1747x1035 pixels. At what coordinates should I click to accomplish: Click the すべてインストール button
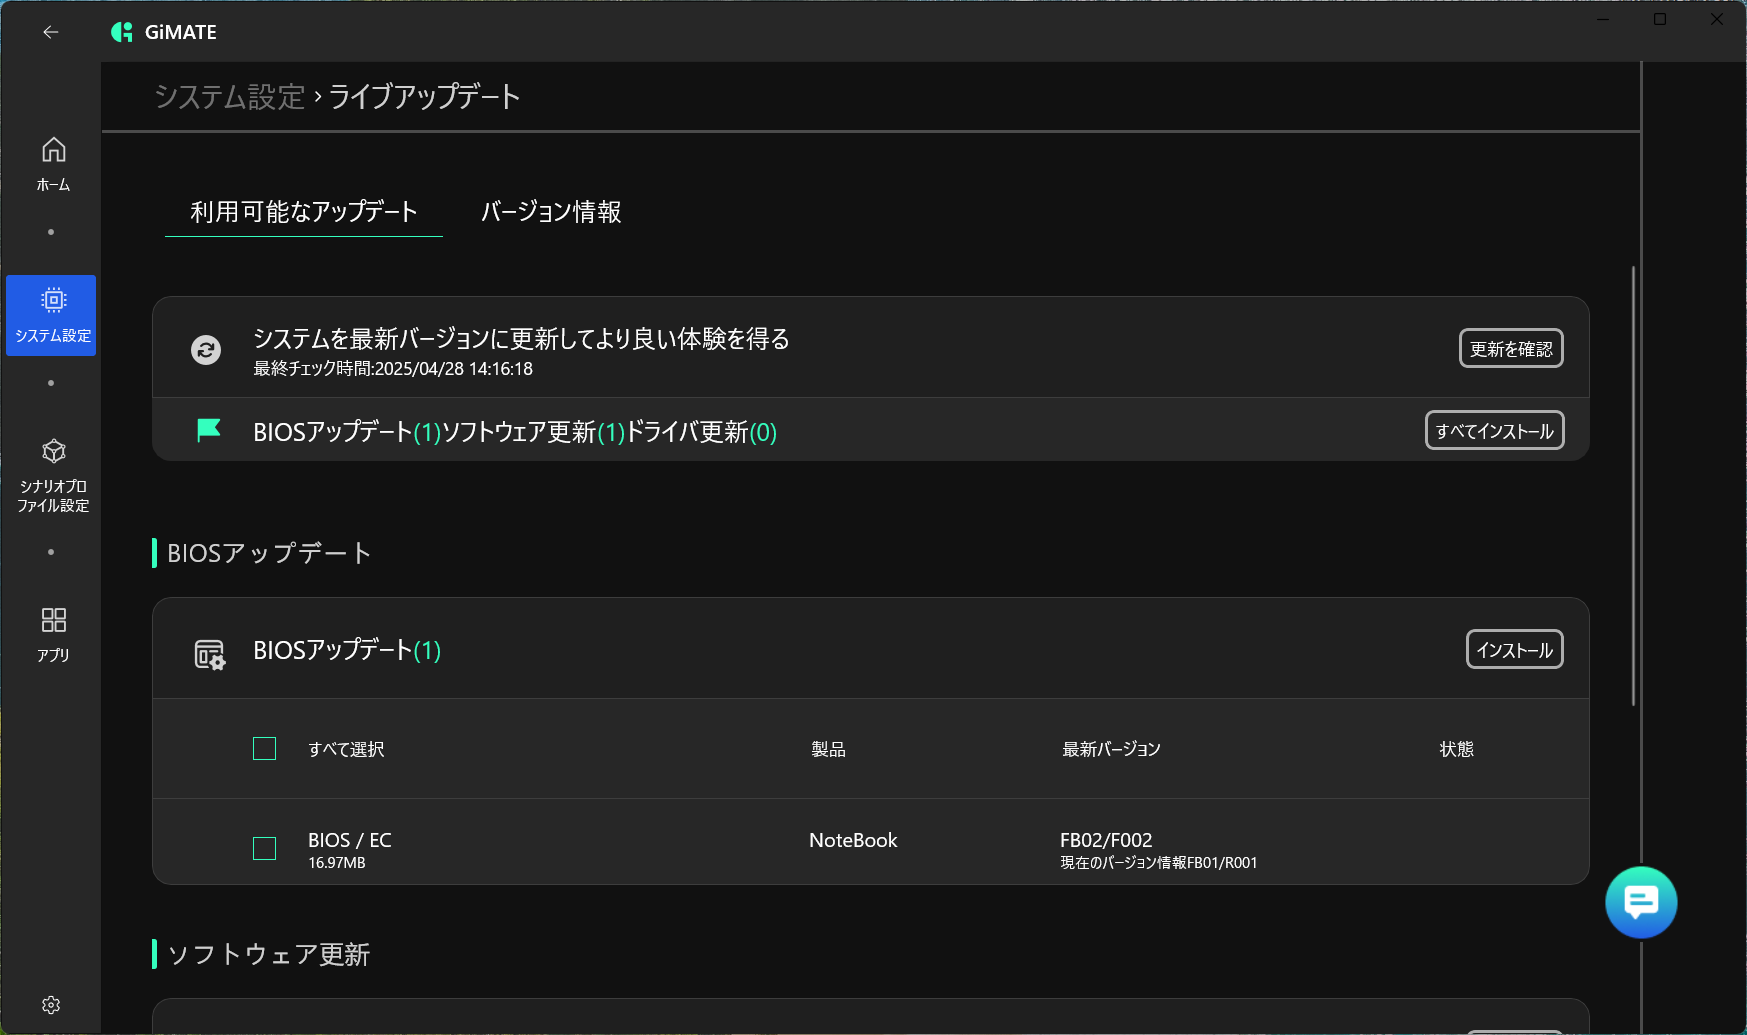pyautogui.click(x=1494, y=430)
